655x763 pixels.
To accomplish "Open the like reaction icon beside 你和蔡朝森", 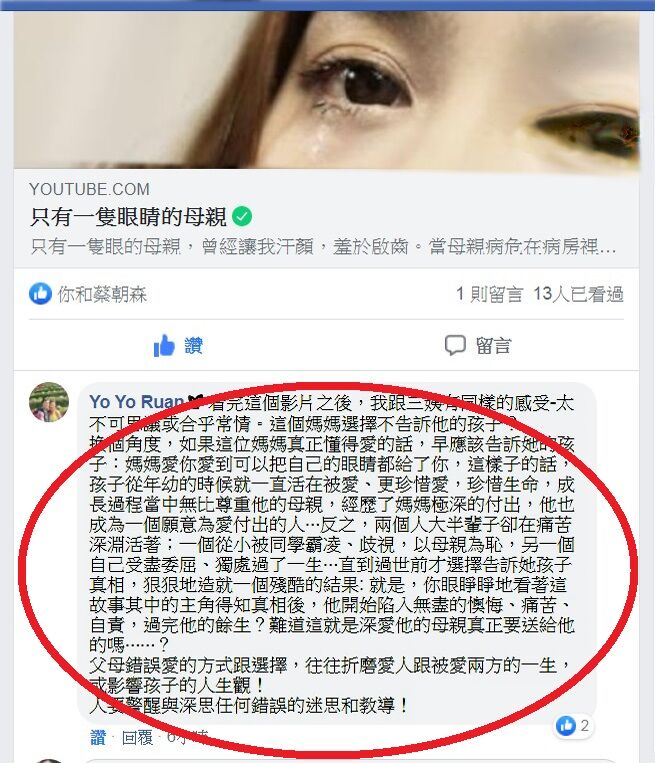I will click(x=40, y=294).
